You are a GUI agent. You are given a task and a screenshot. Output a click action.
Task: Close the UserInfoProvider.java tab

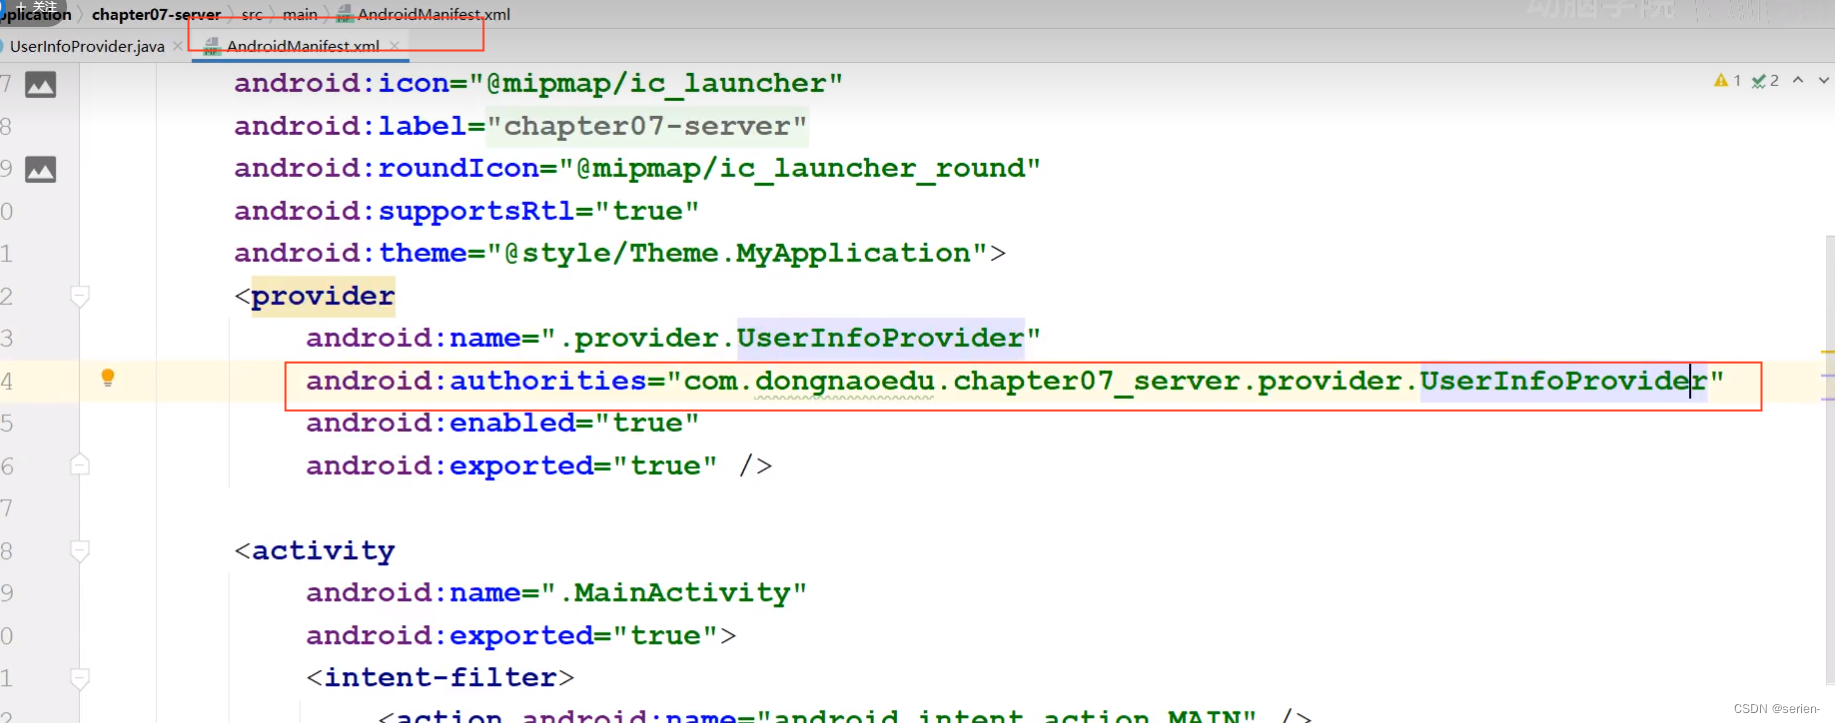tap(178, 46)
